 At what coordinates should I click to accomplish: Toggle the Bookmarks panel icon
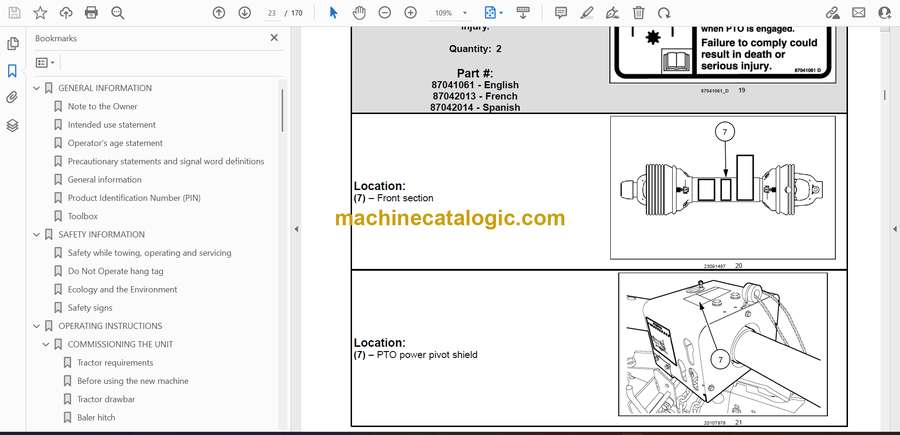(x=13, y=71)
